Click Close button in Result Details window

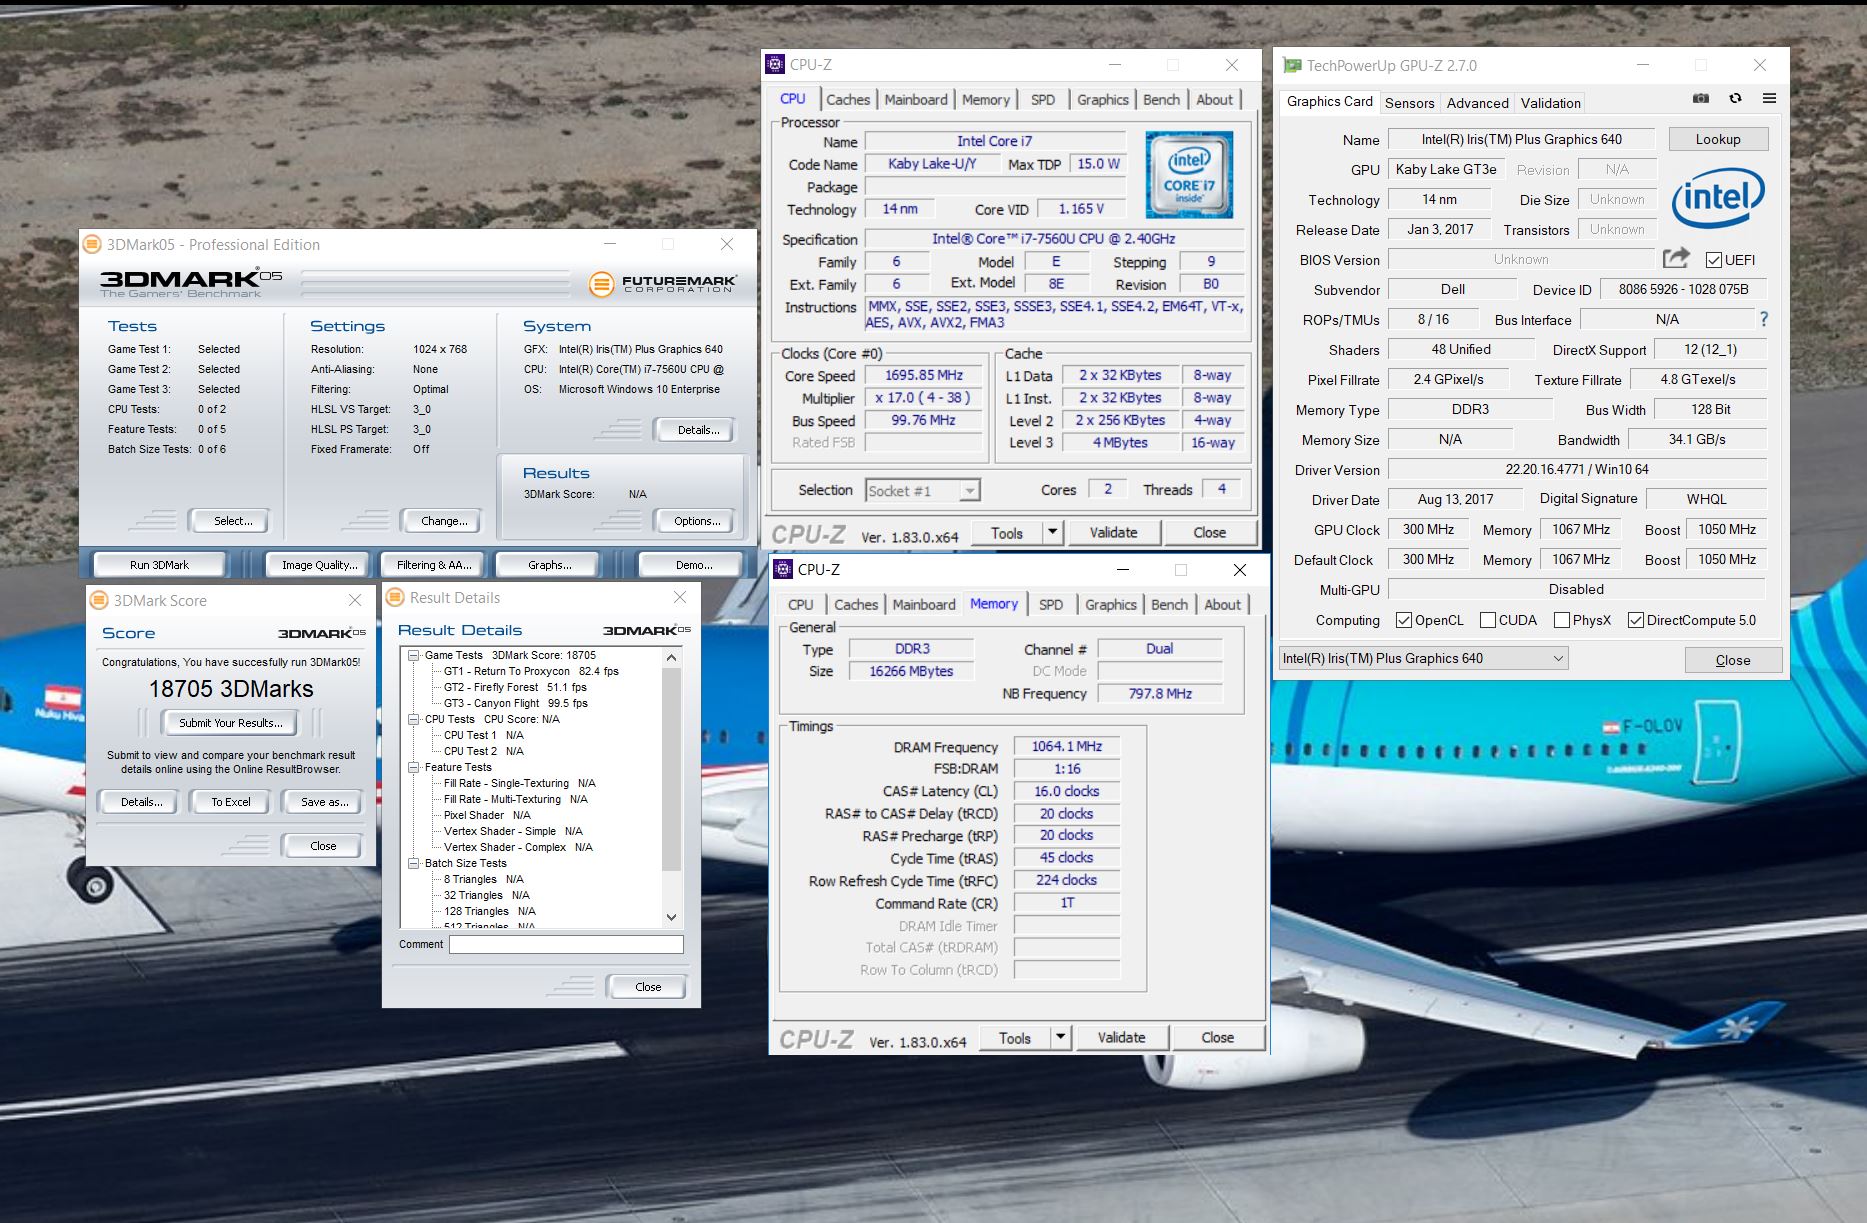tap(648, 987)
